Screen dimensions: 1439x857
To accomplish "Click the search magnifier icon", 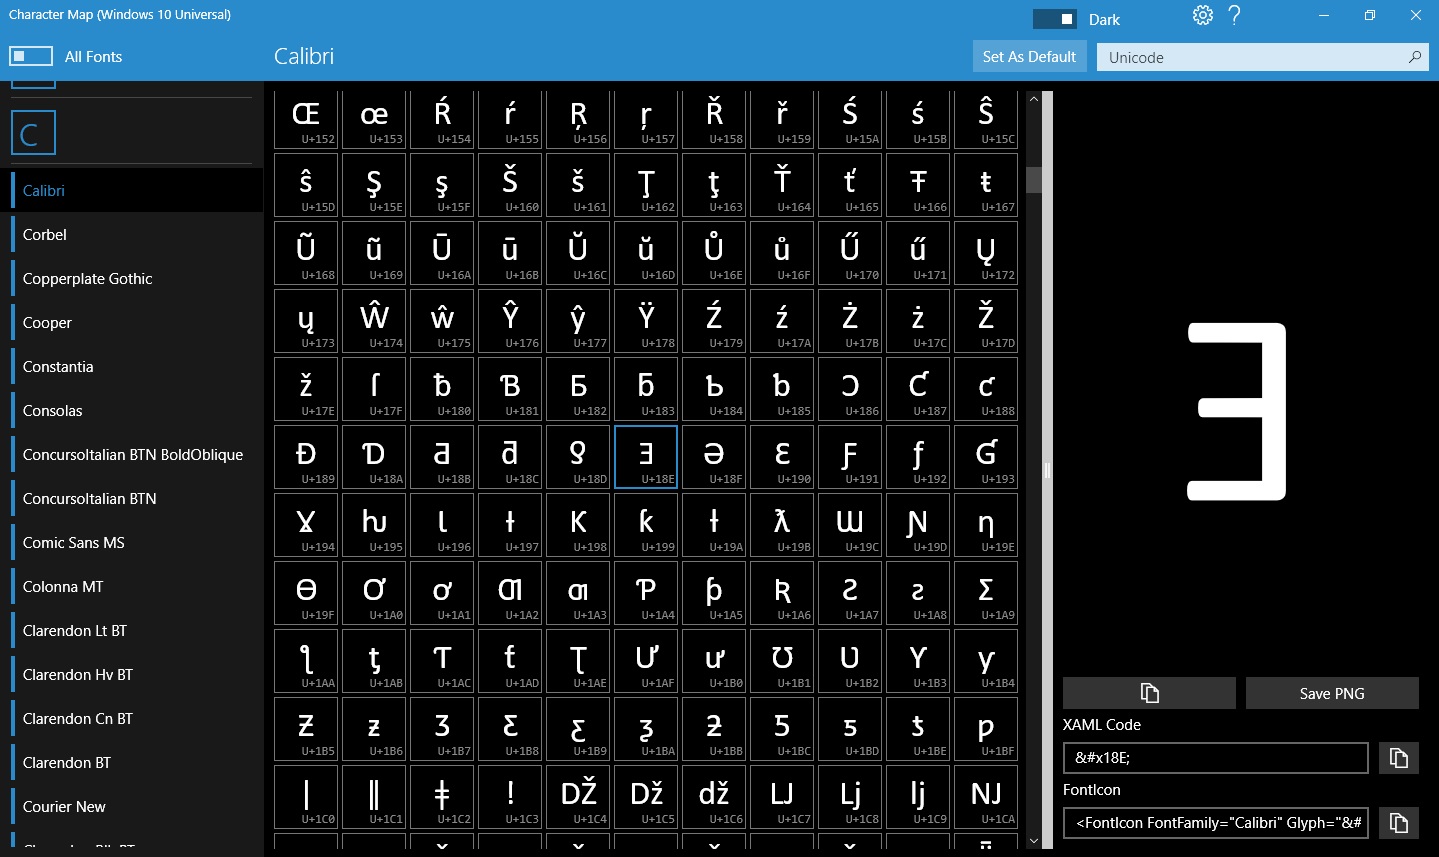I will click(x=1414, y=57).
